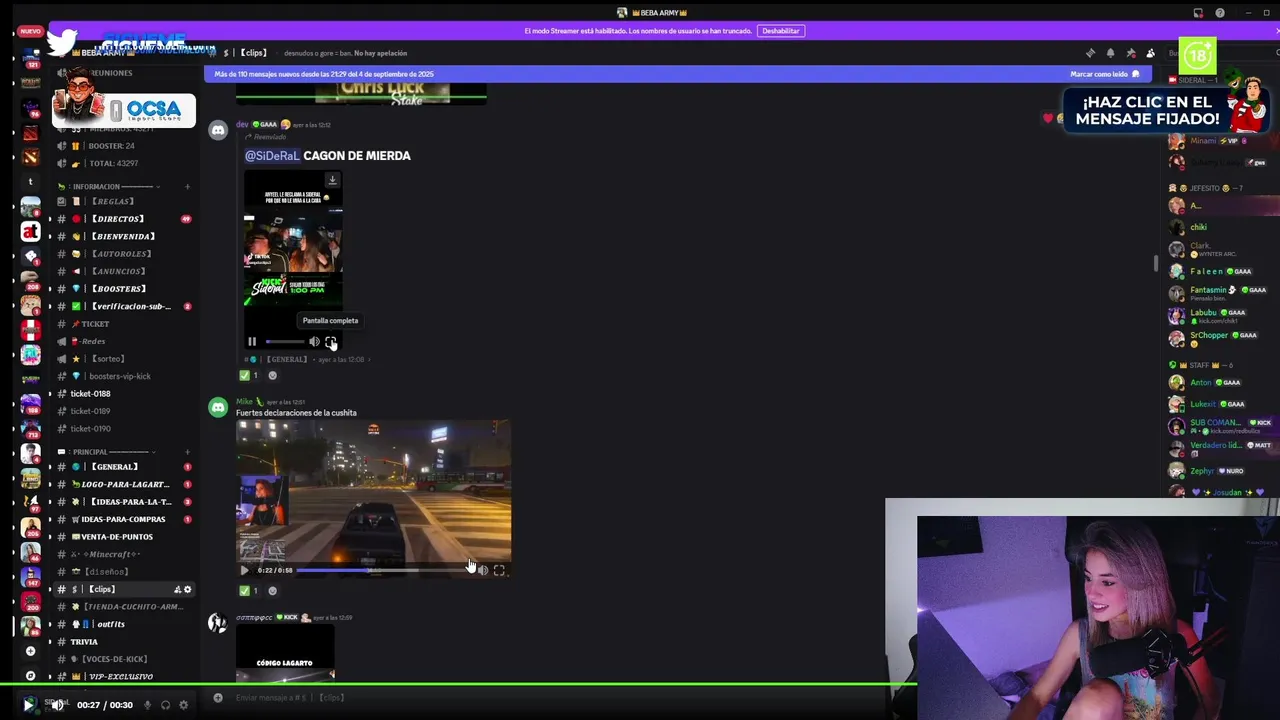Screen dimensions: 1280x720
Task: Add reaction to dev's message
Action: 272,376
